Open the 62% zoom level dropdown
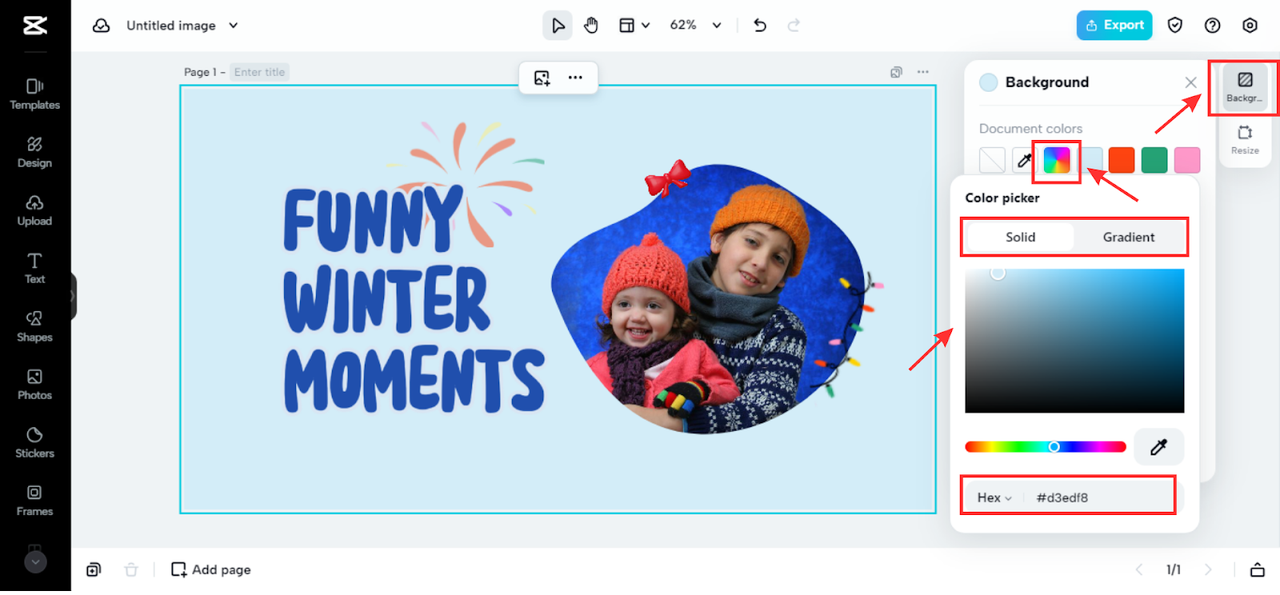This screenshot has height=595, width=1280. click(x=696, y=26)
